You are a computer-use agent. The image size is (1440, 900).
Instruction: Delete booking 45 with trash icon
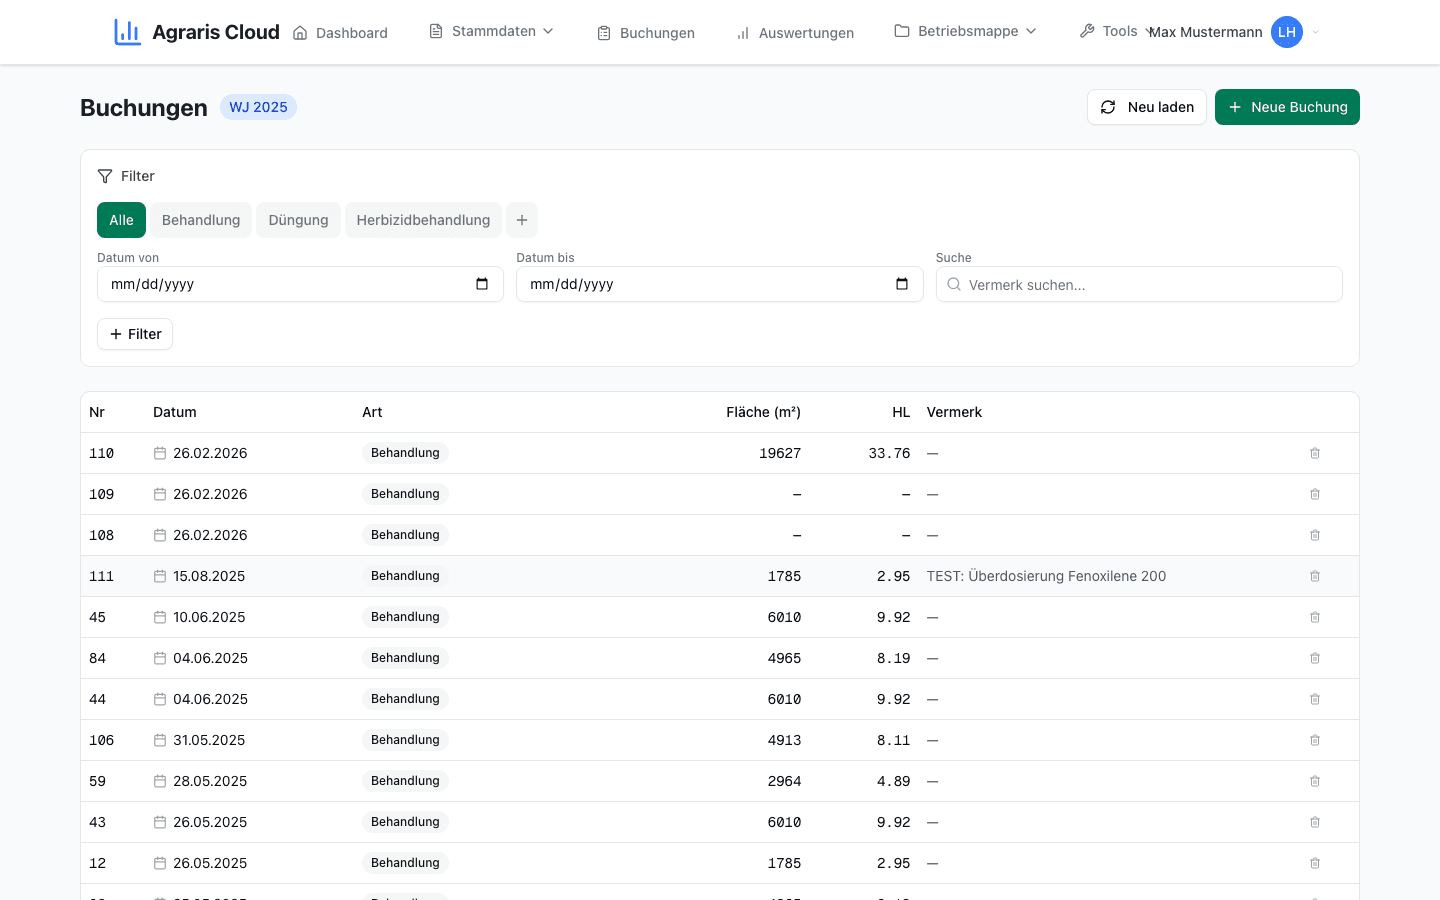coord(1315,617)
